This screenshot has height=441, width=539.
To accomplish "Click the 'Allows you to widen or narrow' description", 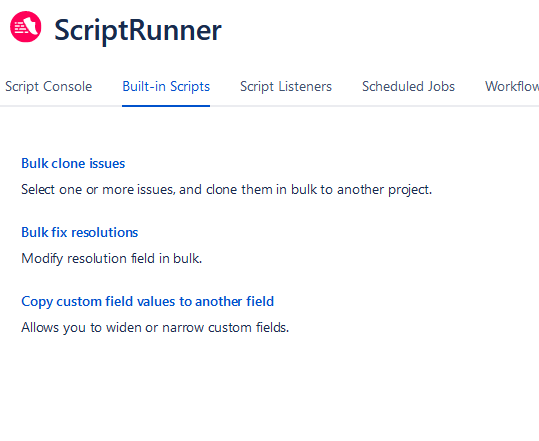I will click(x=155, y=328).
